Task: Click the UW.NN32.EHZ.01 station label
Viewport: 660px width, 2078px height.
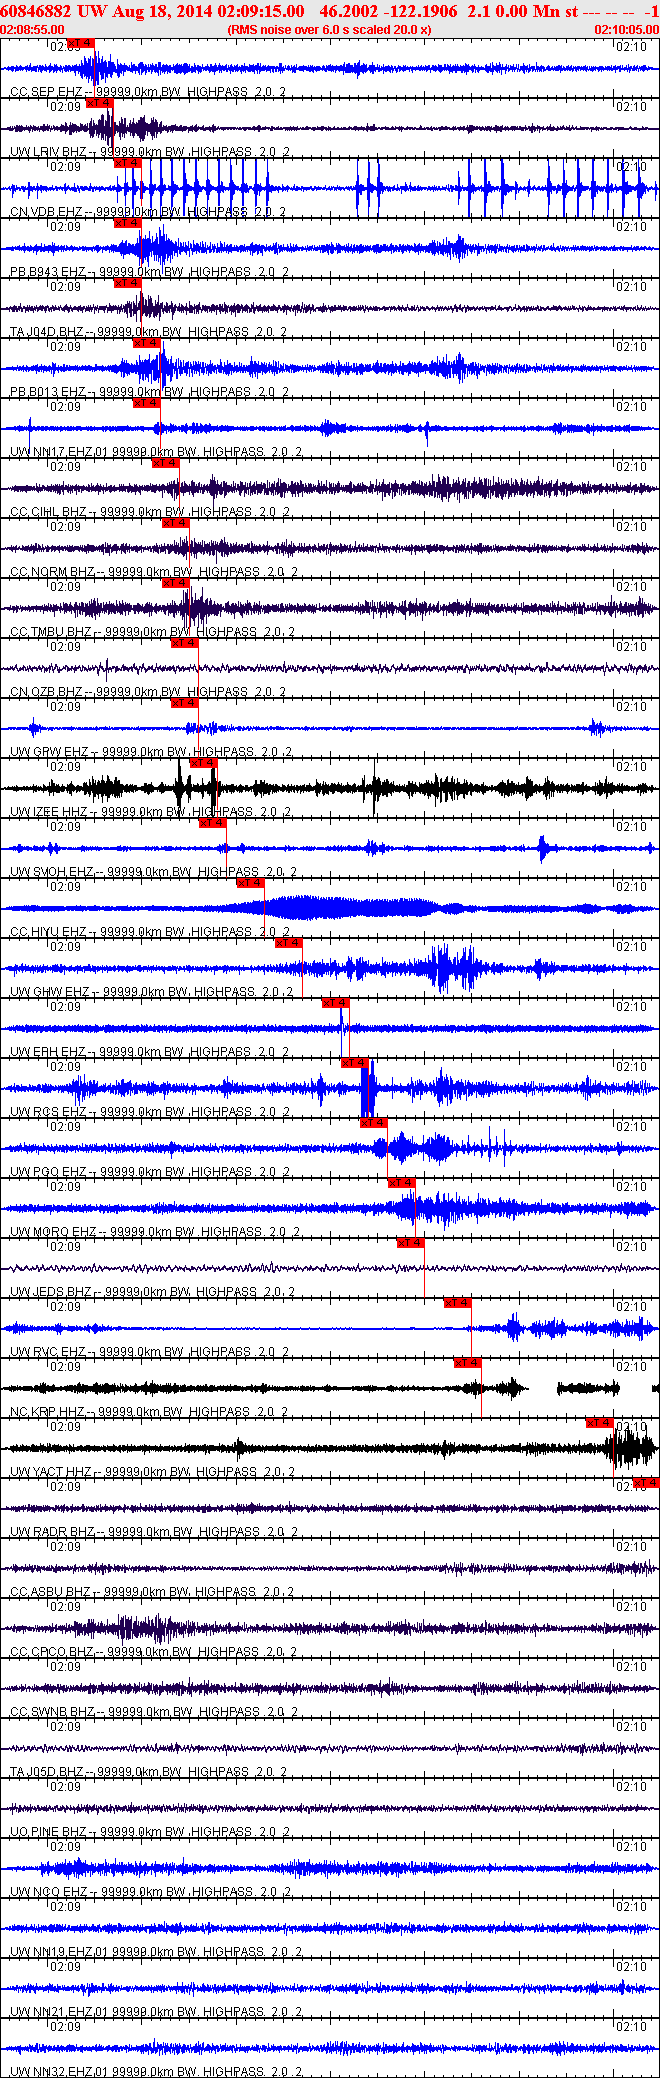Action: pos(60,2071)
